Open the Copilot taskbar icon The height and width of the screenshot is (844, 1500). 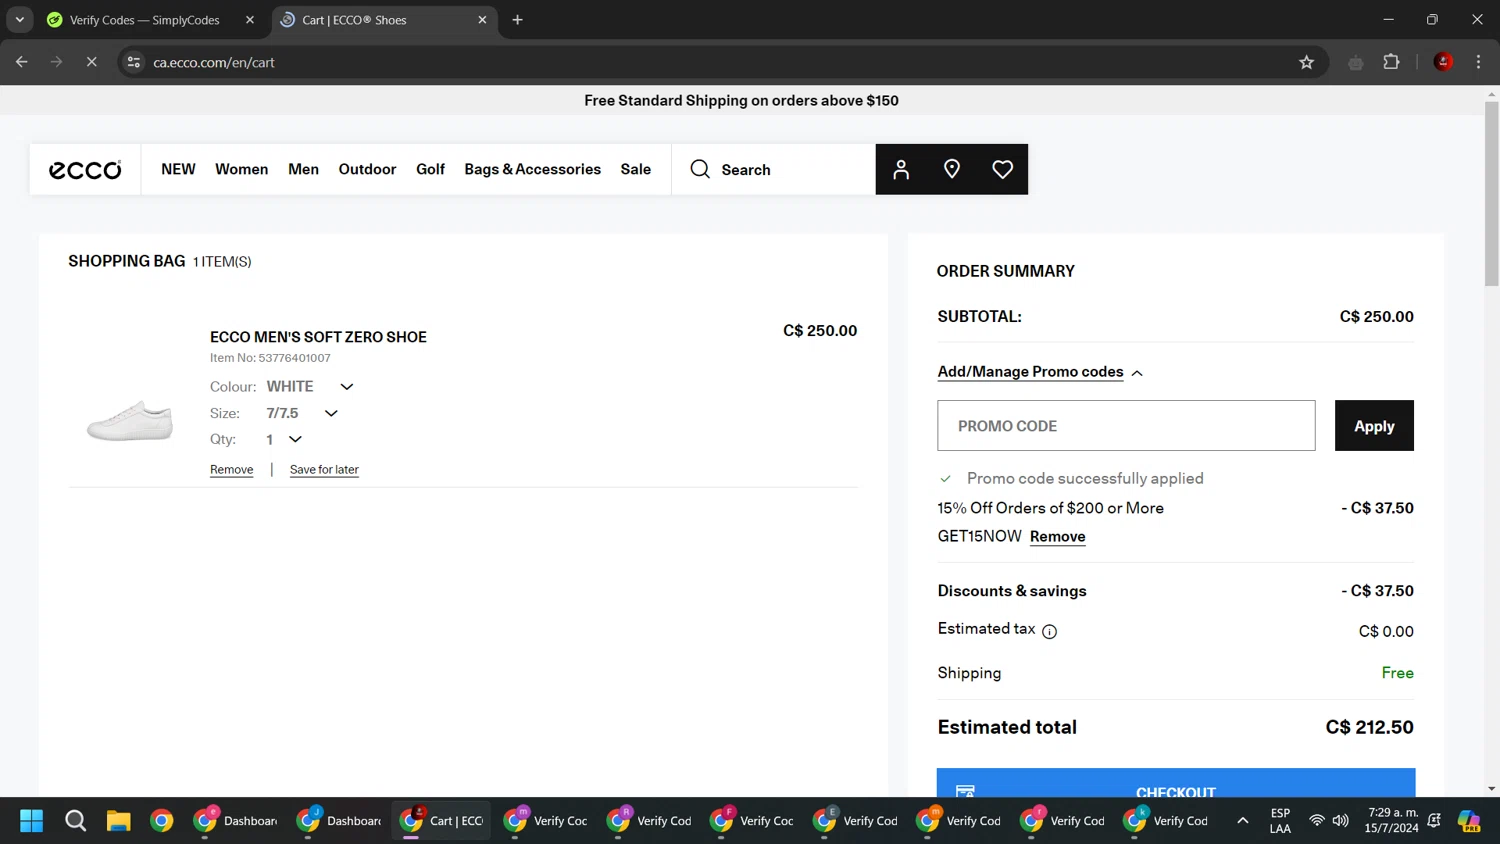pos(1469,821)
